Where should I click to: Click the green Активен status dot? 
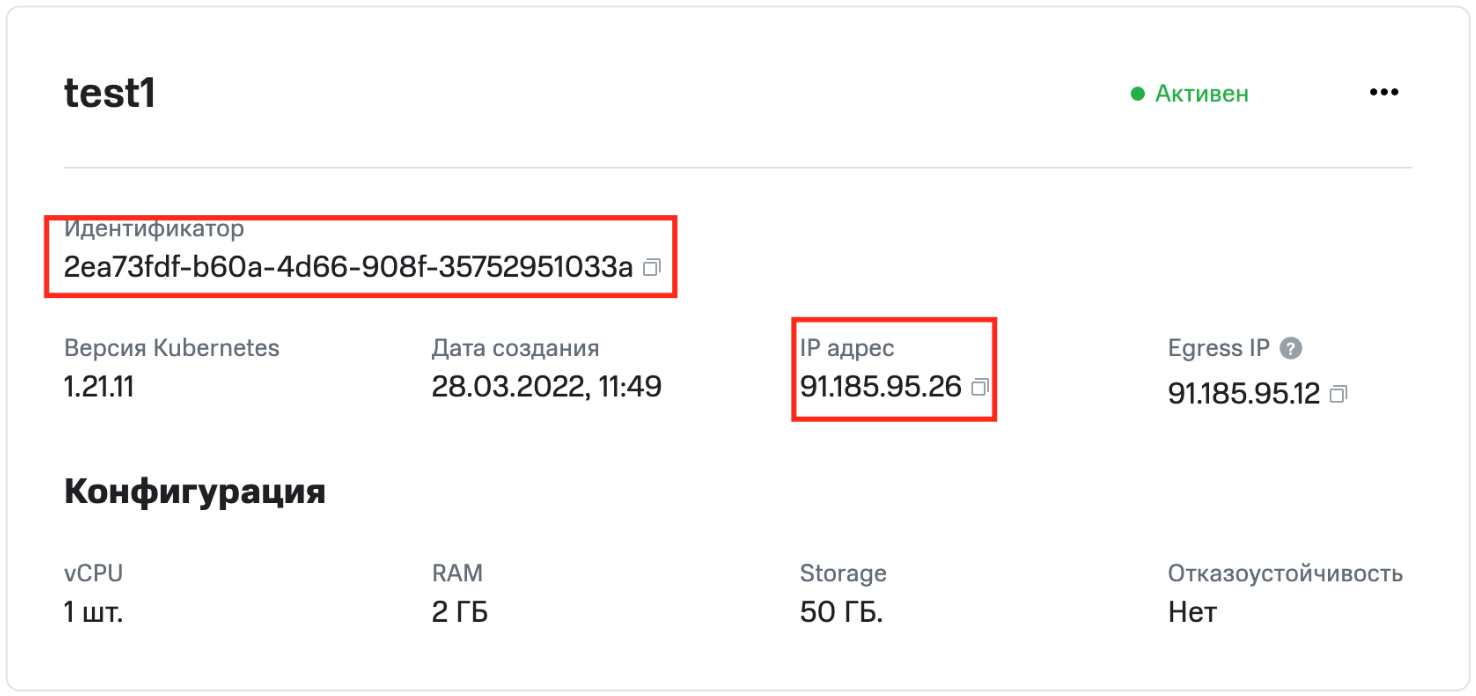click(1137, 94)
